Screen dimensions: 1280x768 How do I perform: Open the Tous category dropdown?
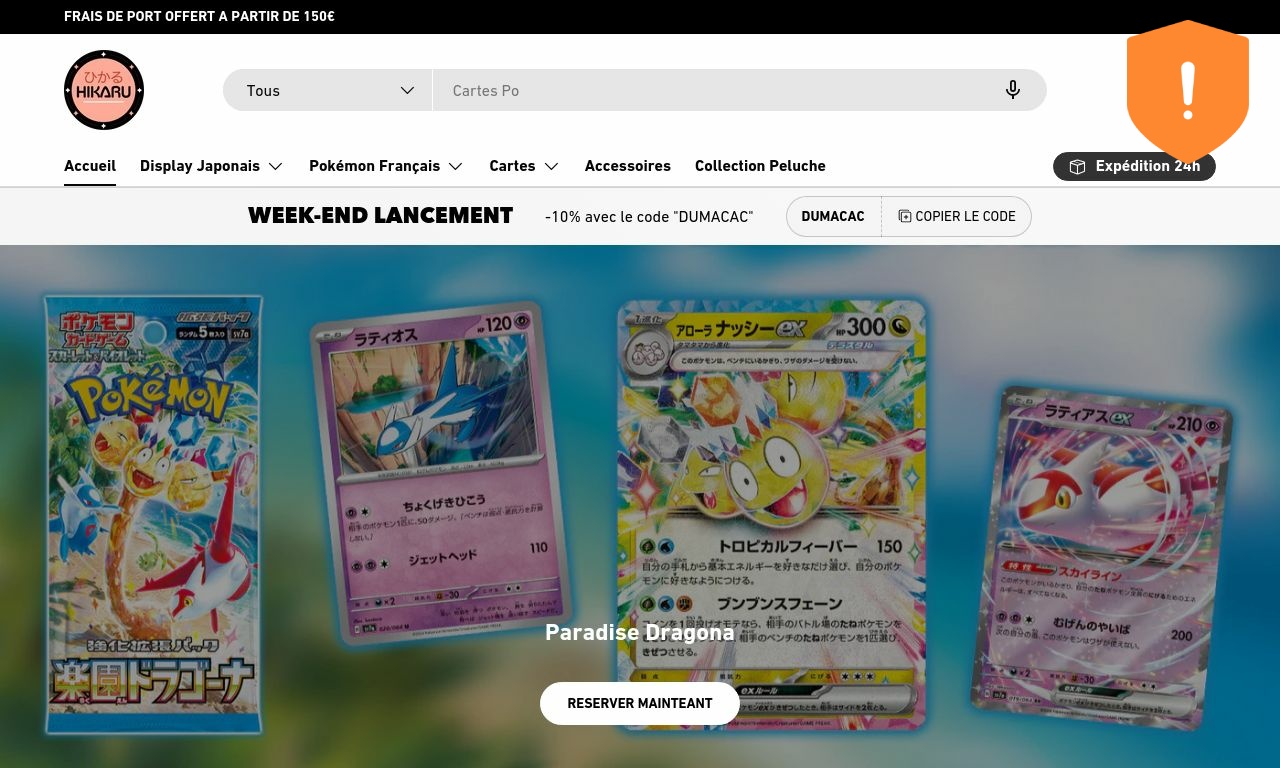pos(328,90)
